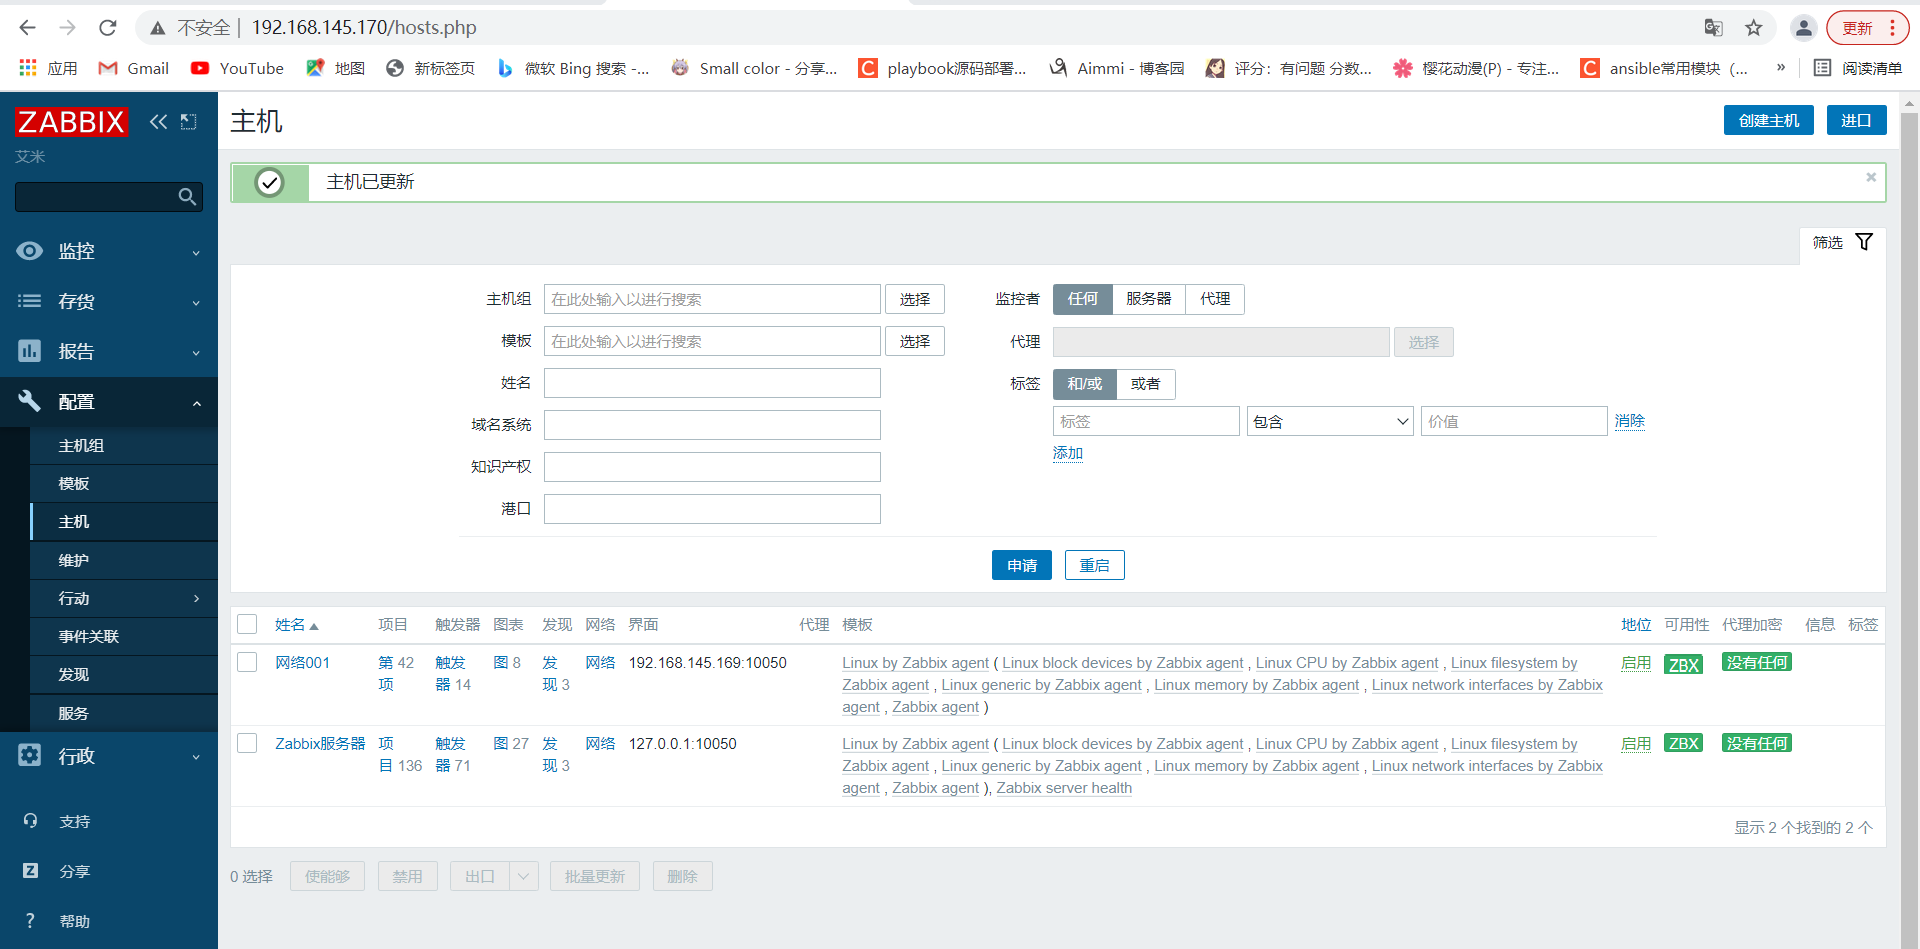Click the 主机组 search input field
This screenshot has height=949, width=1920.
click(x=712, y=299)
